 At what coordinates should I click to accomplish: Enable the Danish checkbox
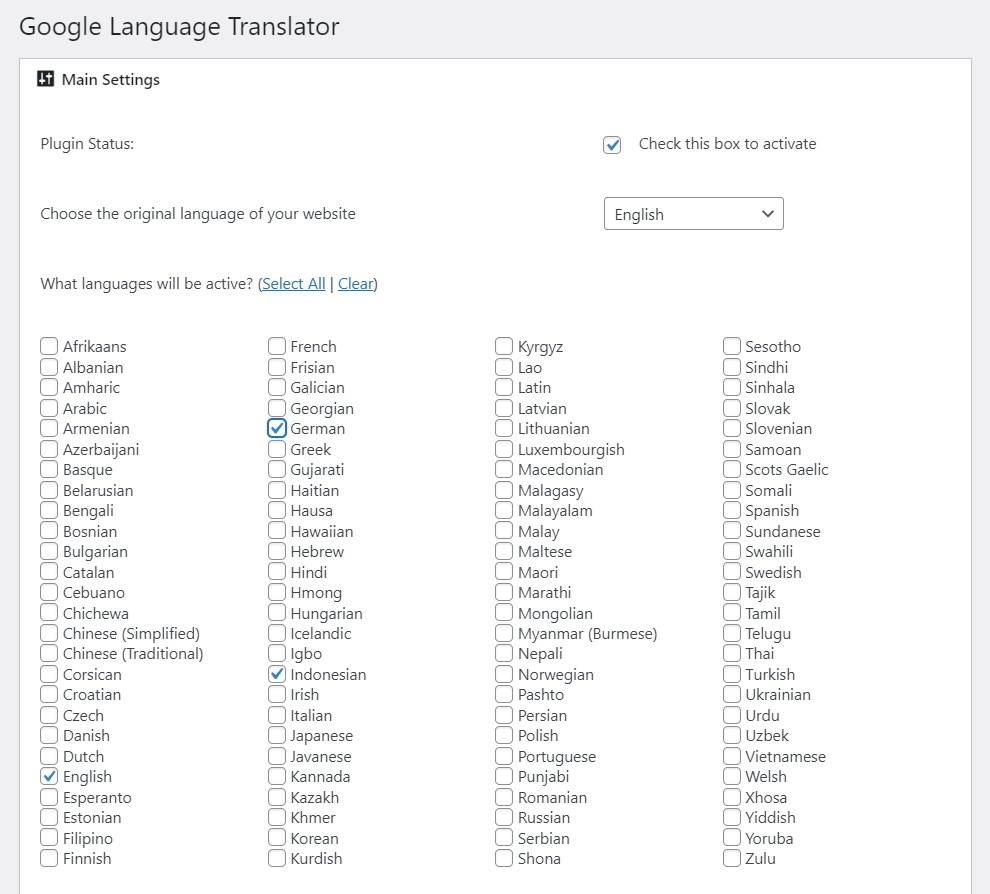point(49,736)
